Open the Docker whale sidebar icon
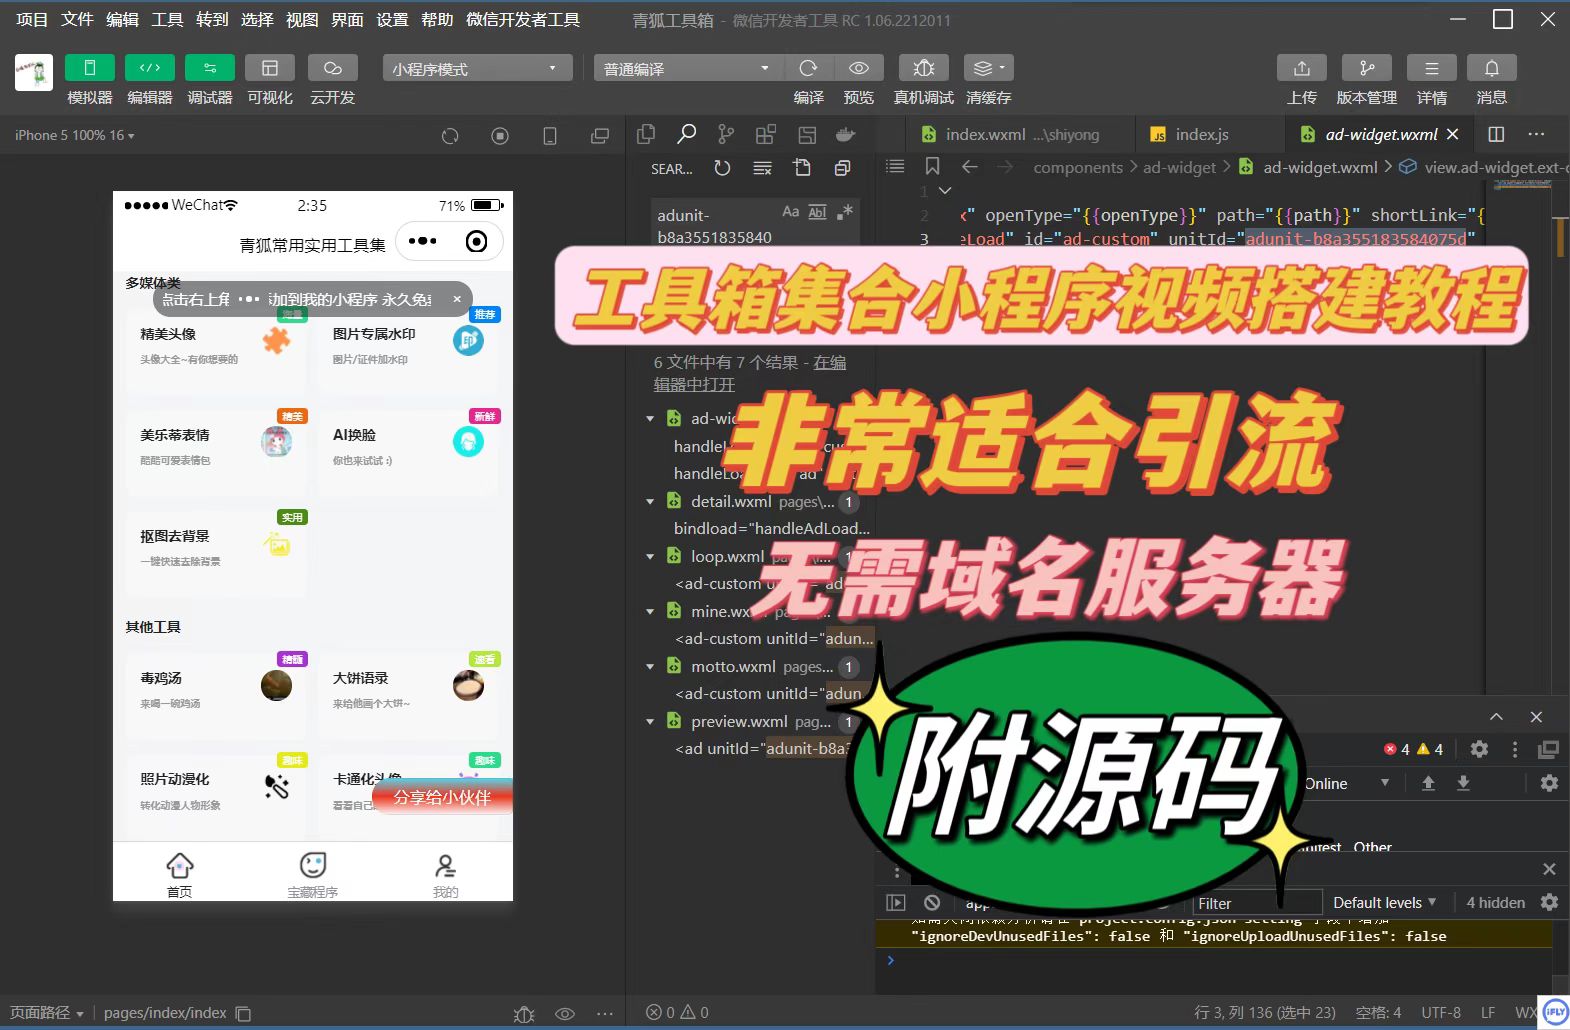Image resolution: width=1570 pixels, height=1030 pixels. pyautogui.click(x=846, y=134)
